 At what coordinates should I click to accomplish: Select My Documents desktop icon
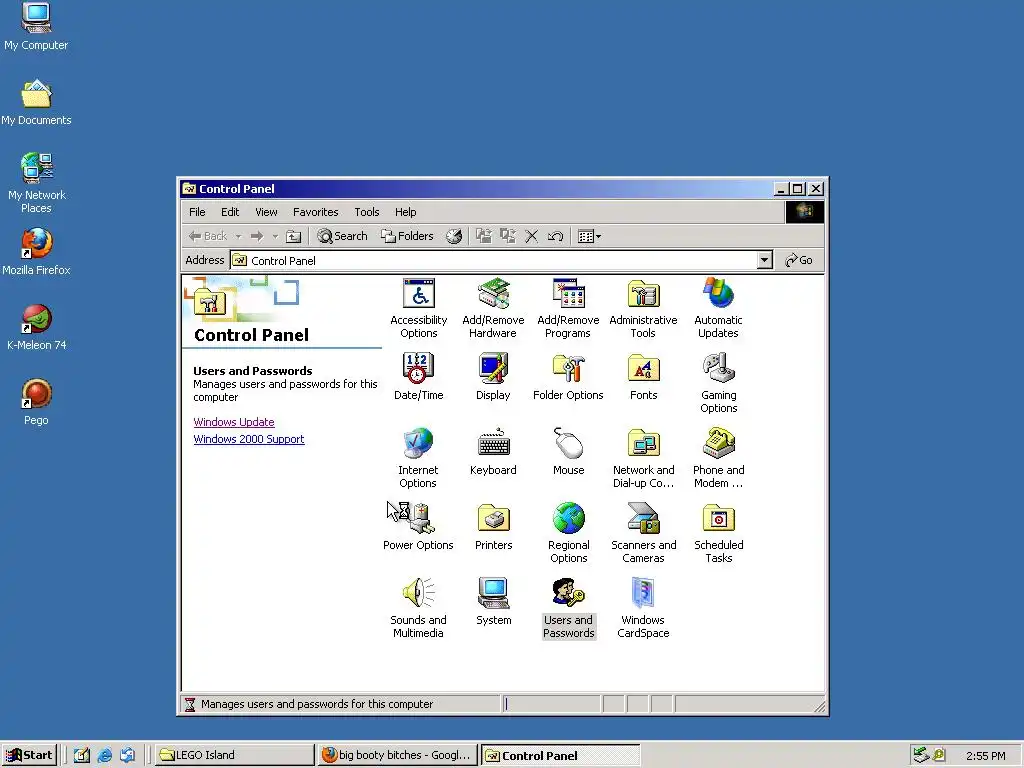pyautogui.click(x=36, y=103)
